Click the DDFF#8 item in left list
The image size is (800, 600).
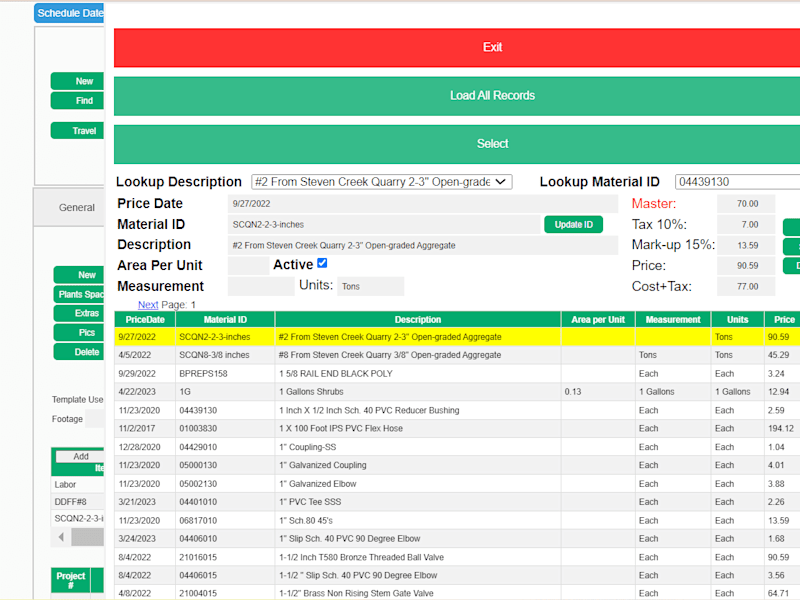(78, 502)
